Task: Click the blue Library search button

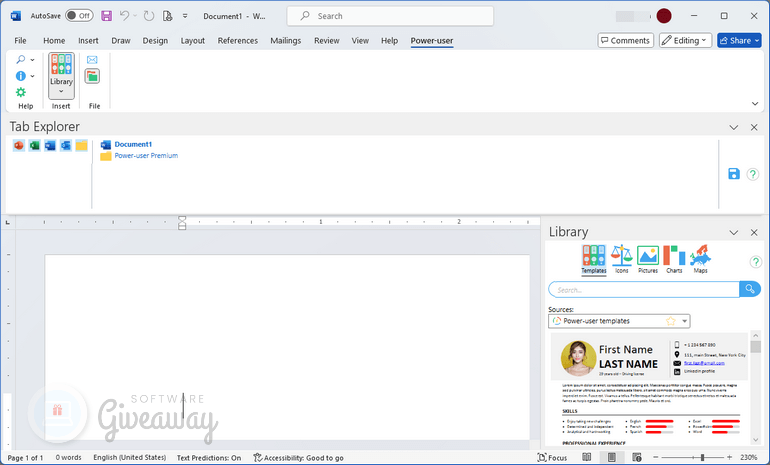Action: coord(750,289)
